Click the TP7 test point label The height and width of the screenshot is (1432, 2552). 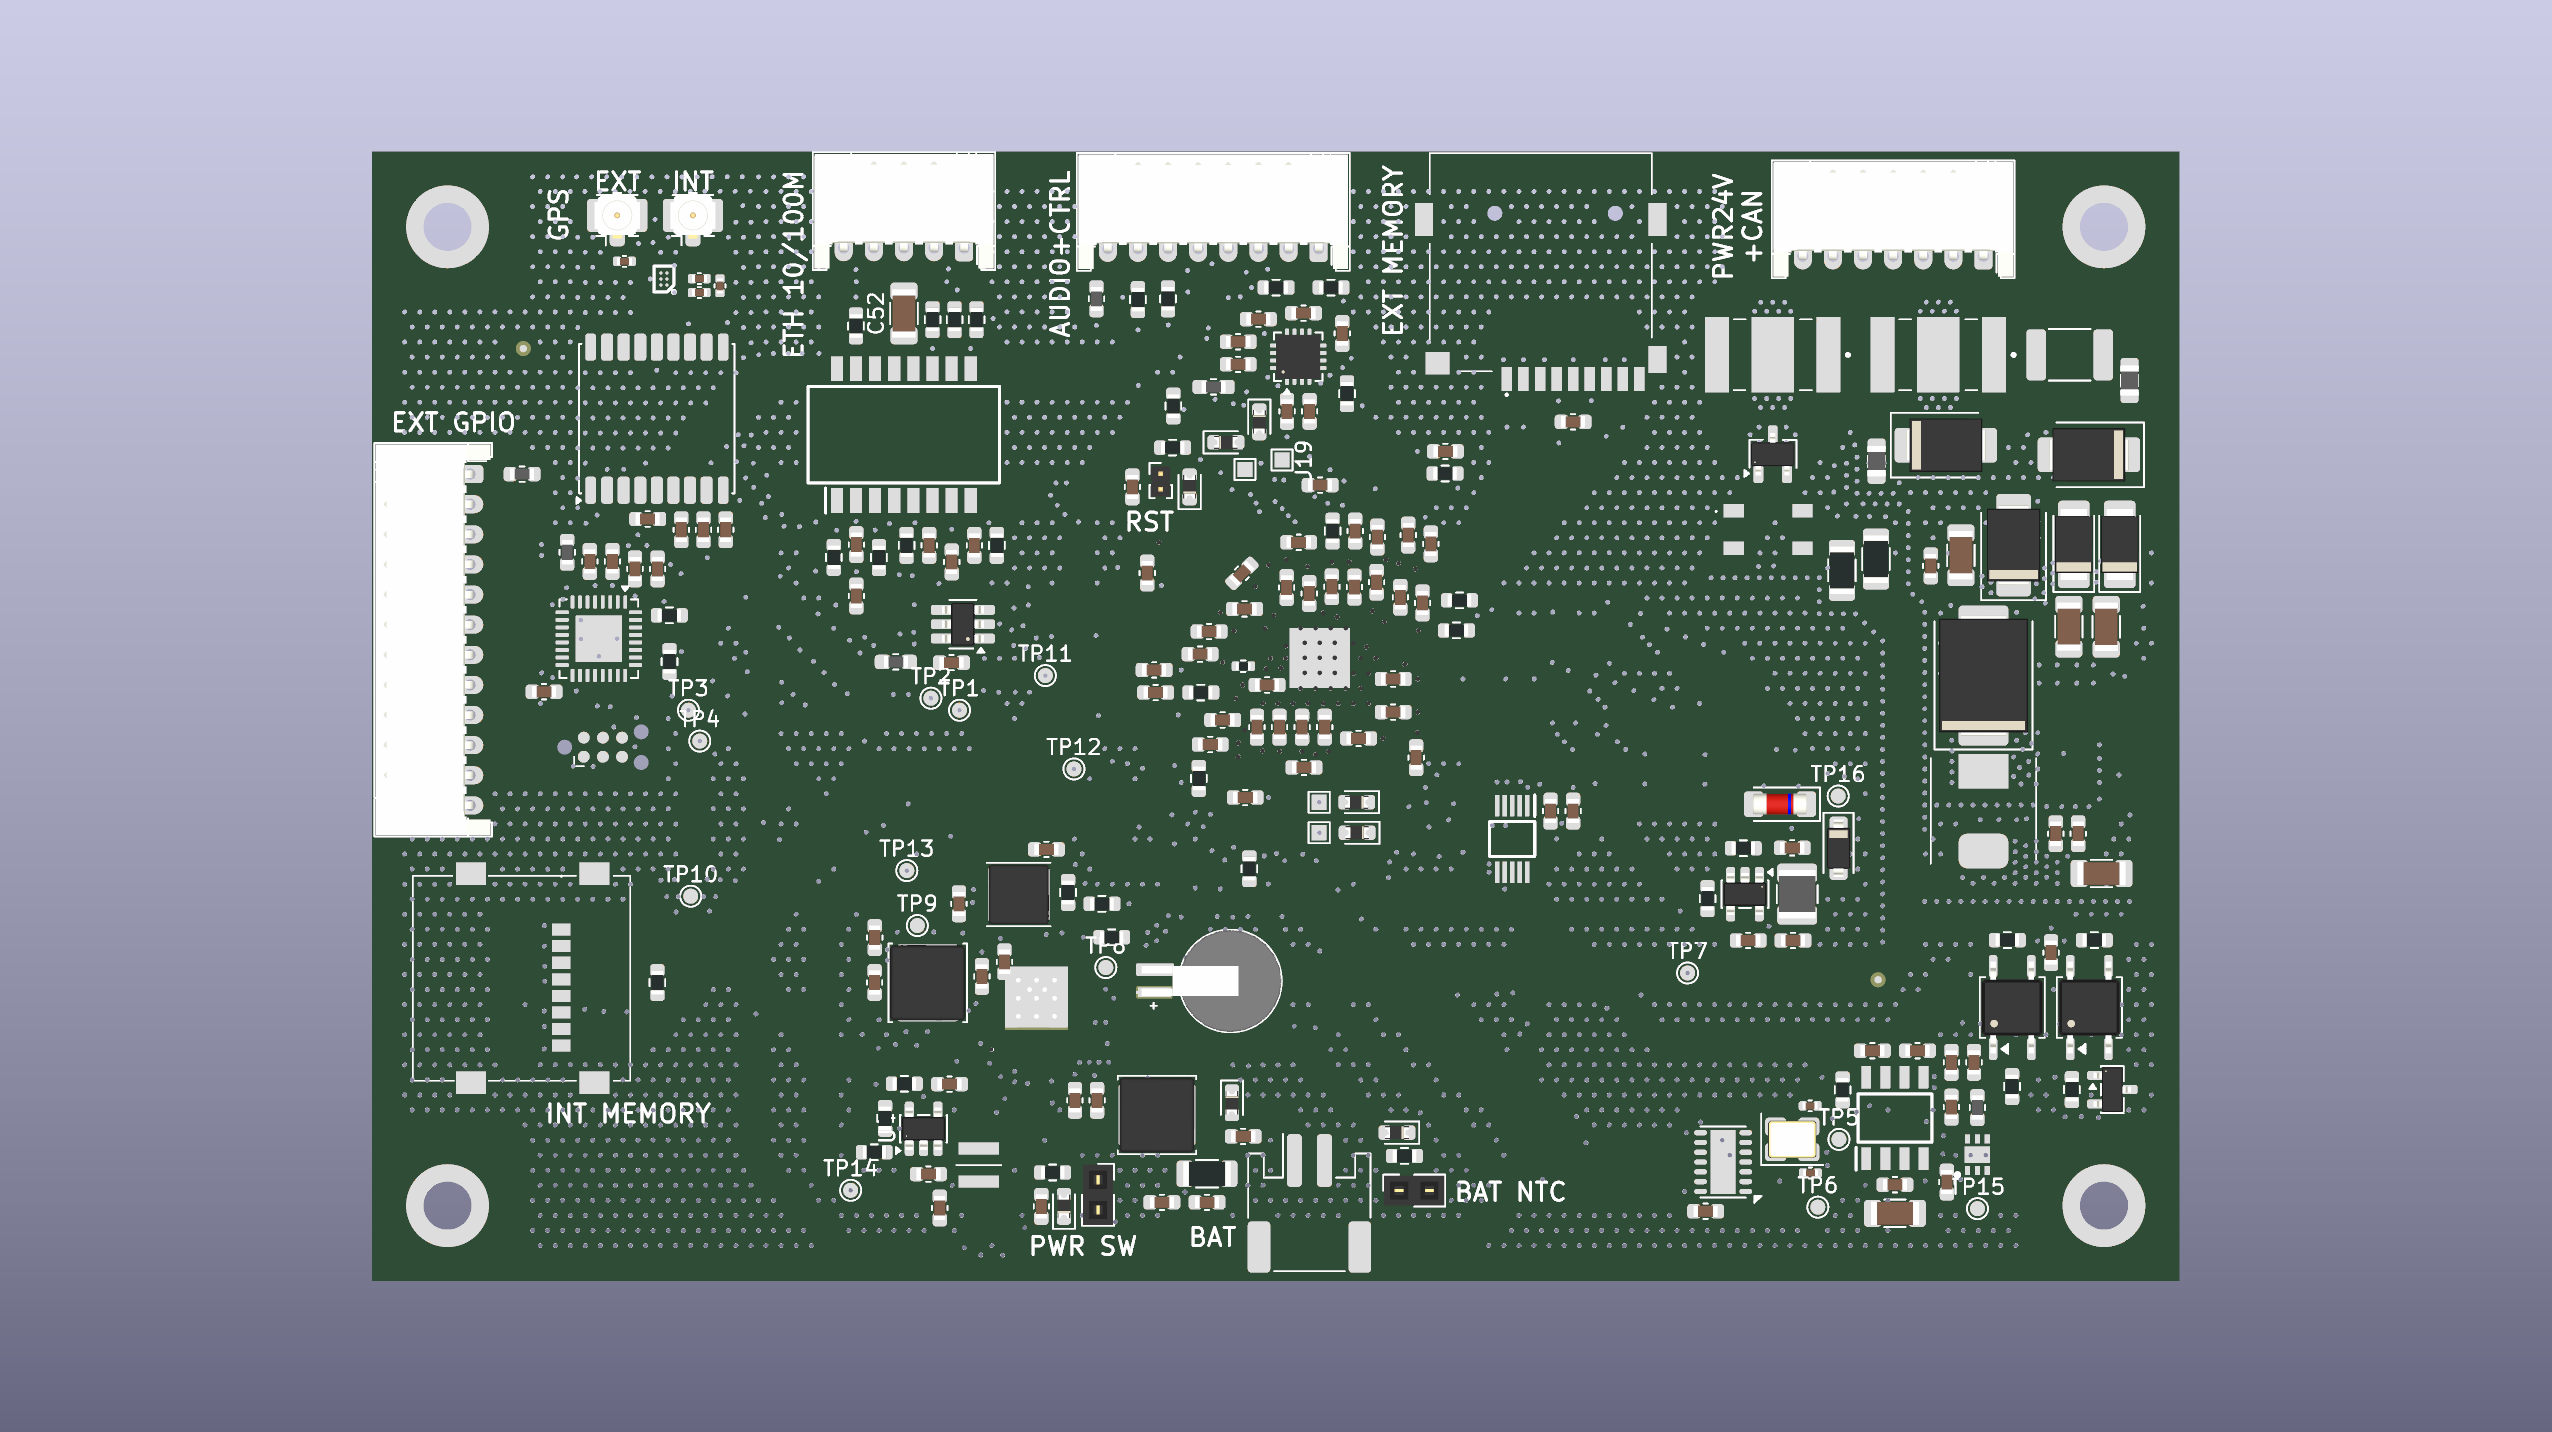pyautogui.click(x=1687, y=950)
